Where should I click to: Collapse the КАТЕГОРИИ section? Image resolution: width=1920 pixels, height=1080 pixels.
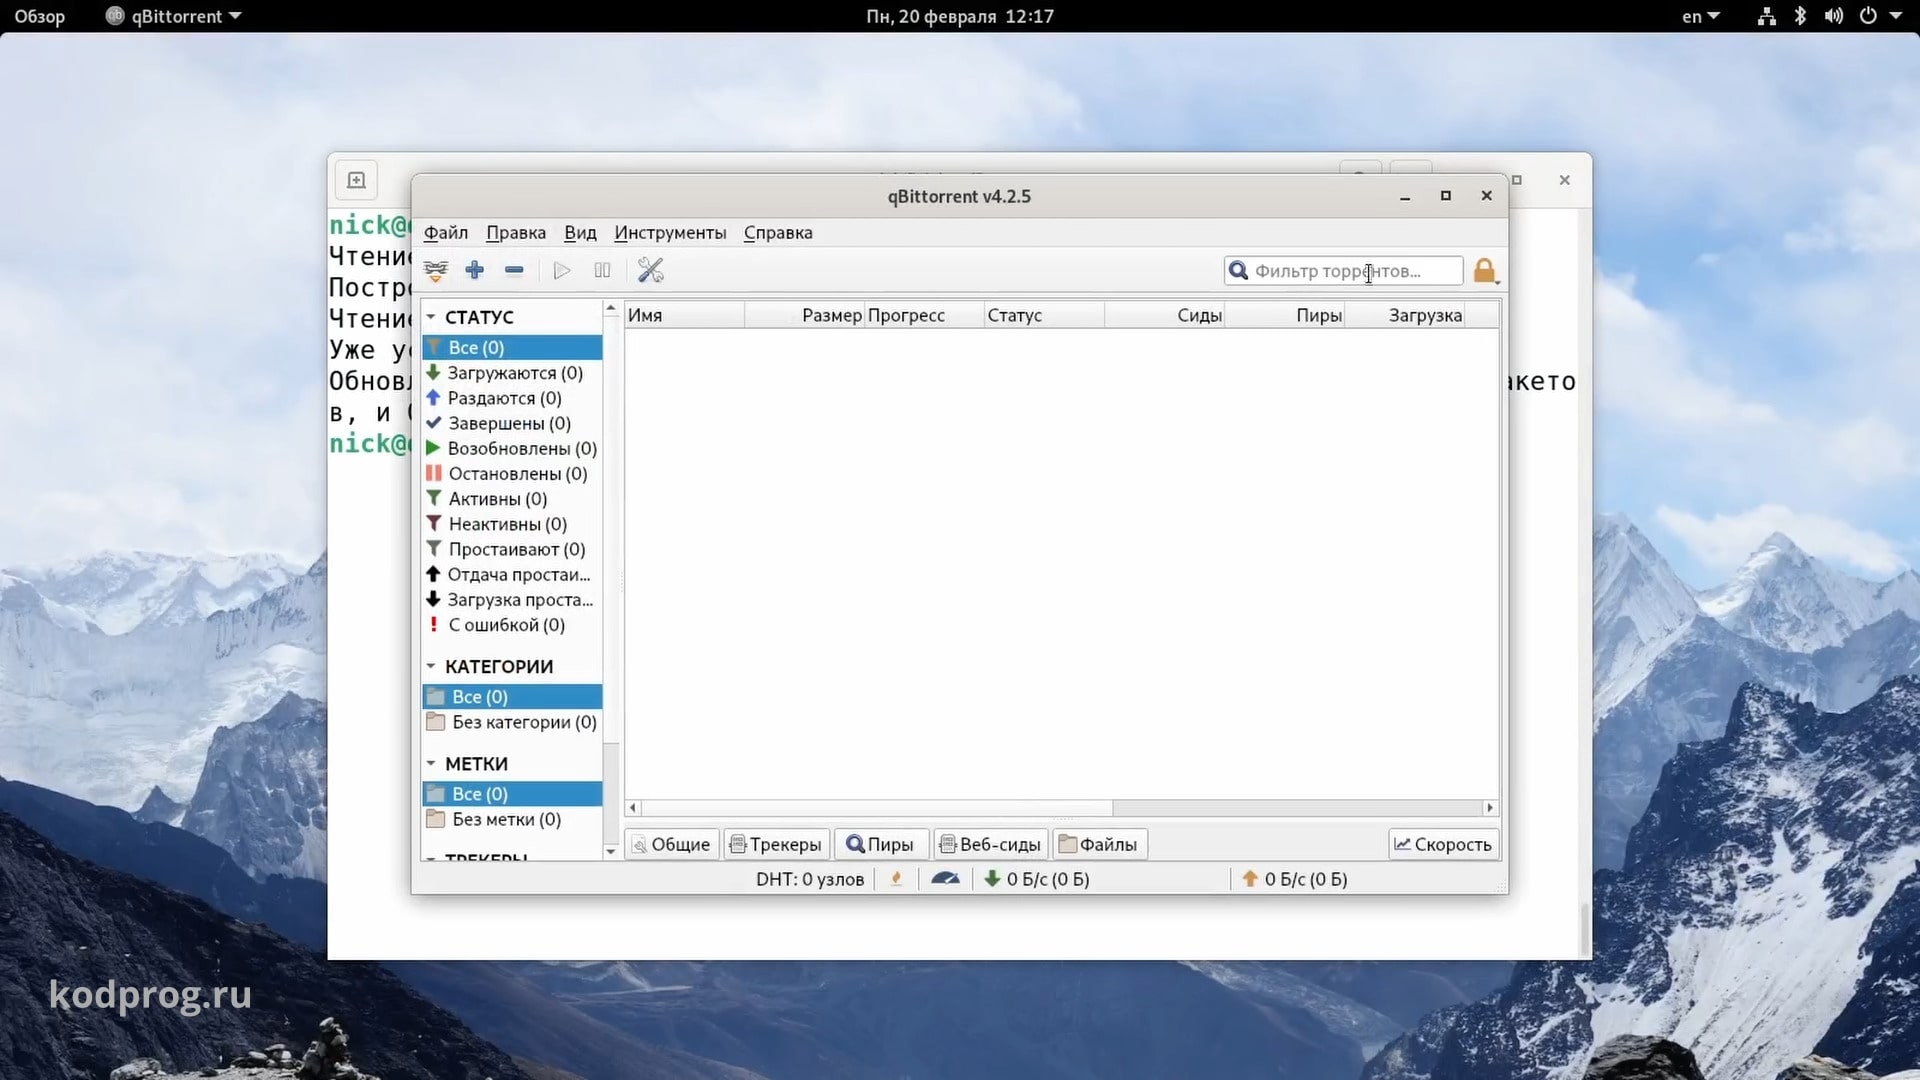[431, 666]
